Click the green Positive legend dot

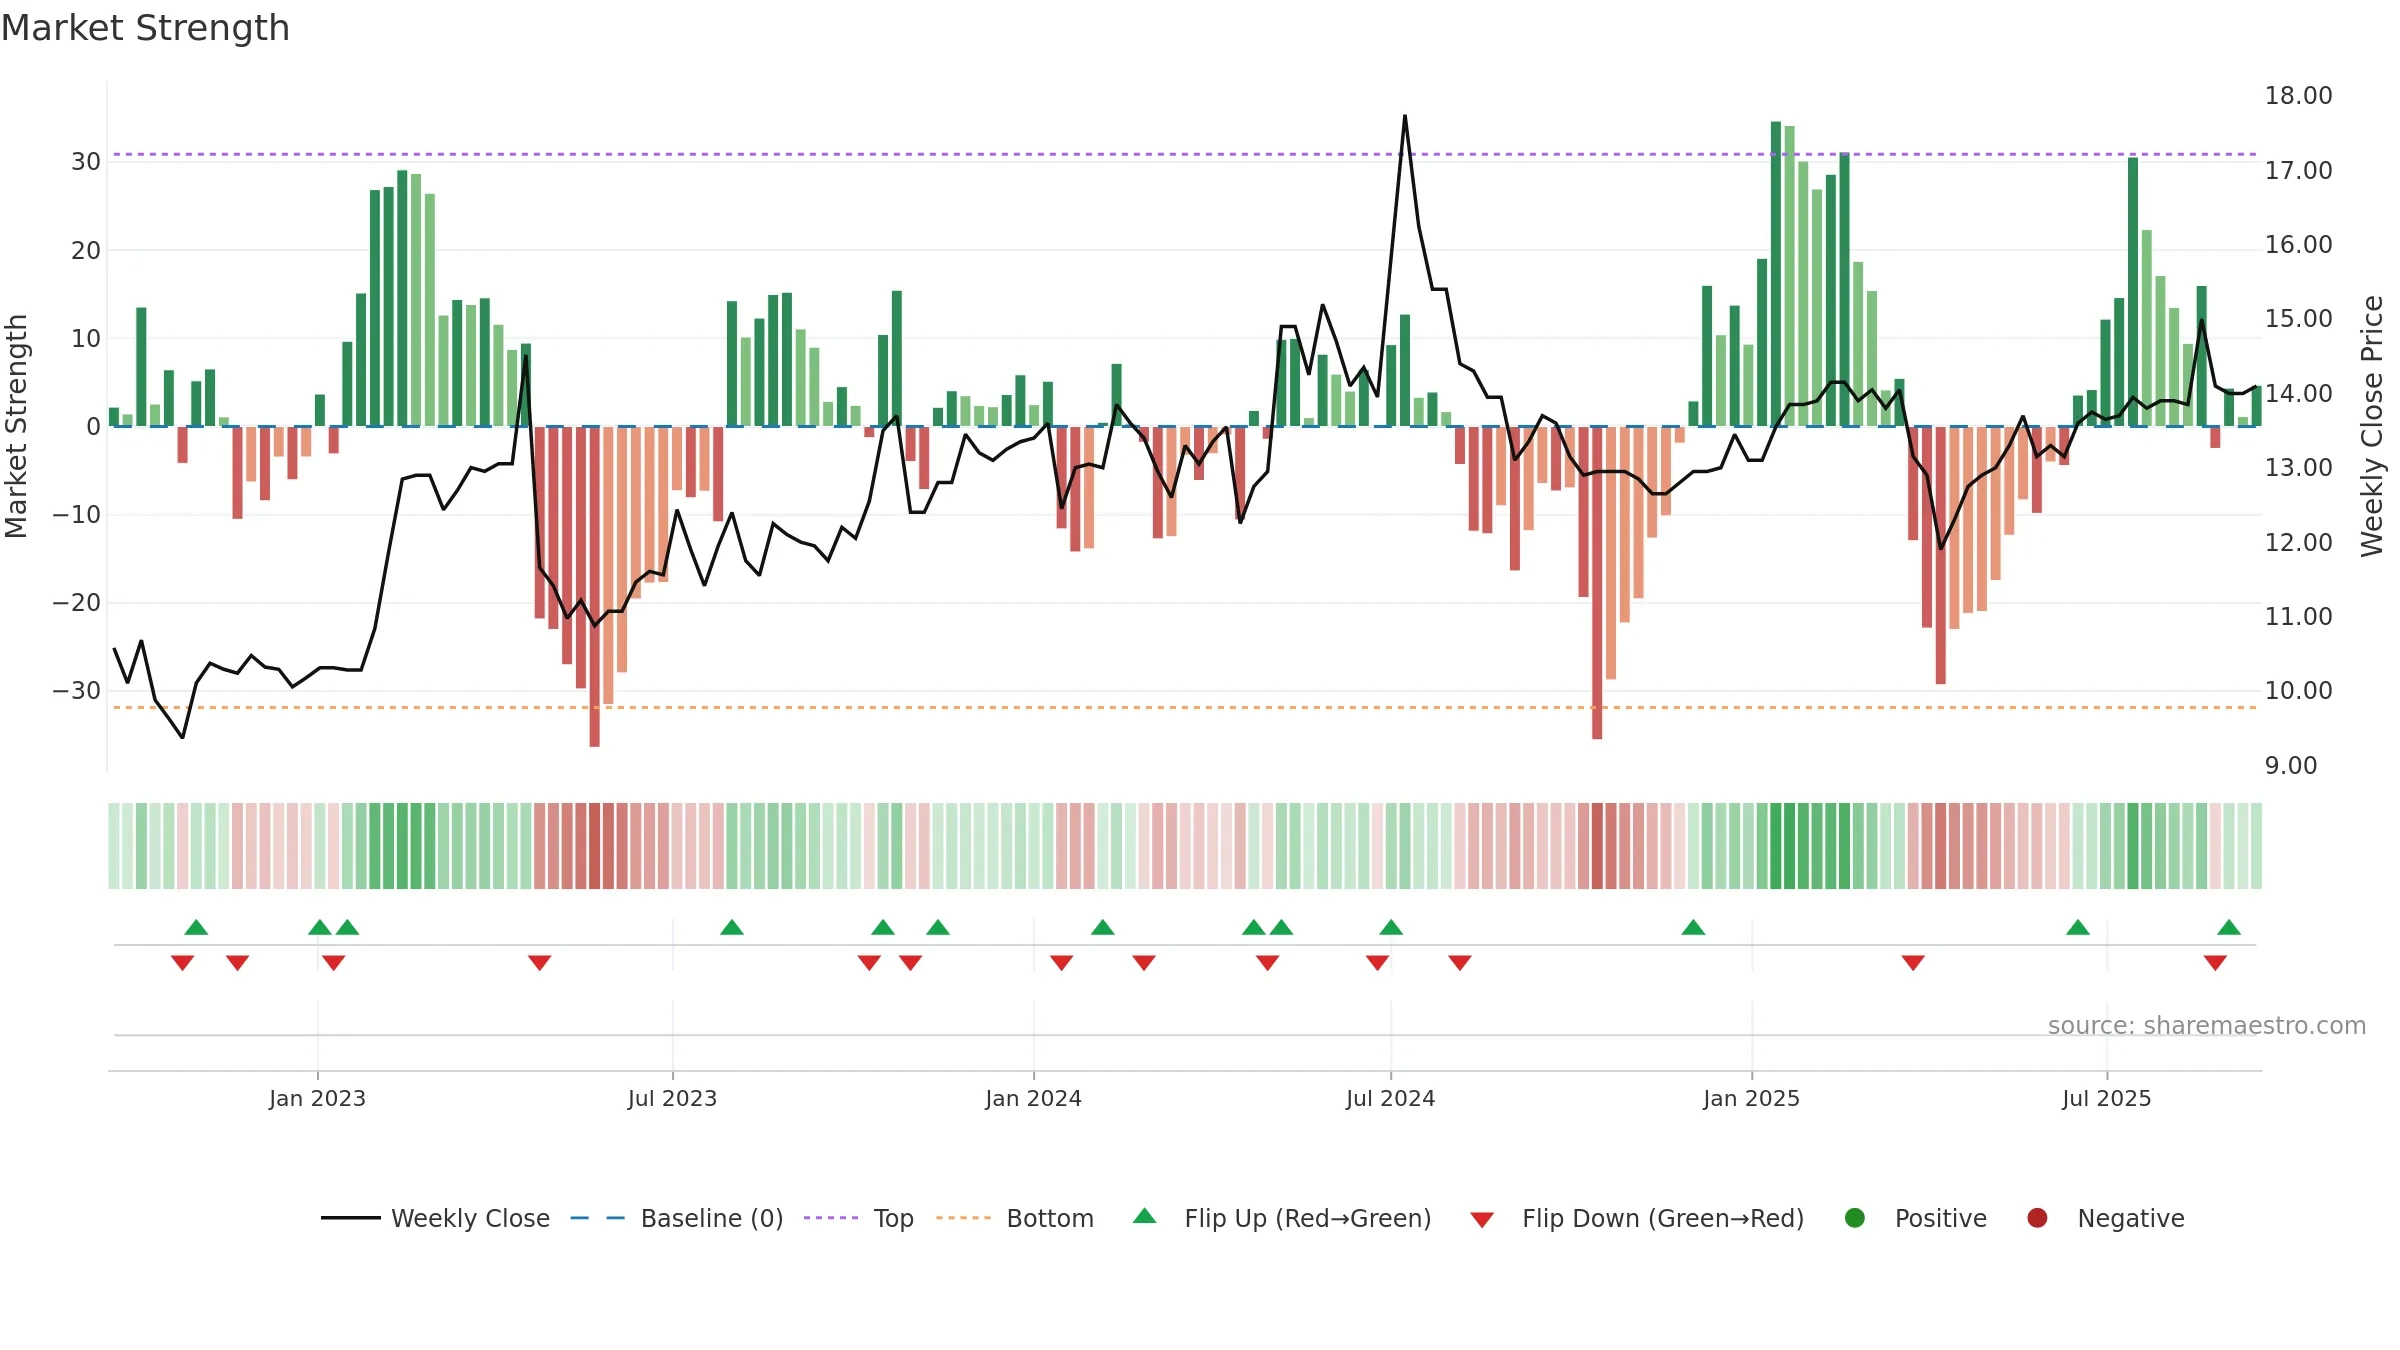click(x=1855, y=1218)
